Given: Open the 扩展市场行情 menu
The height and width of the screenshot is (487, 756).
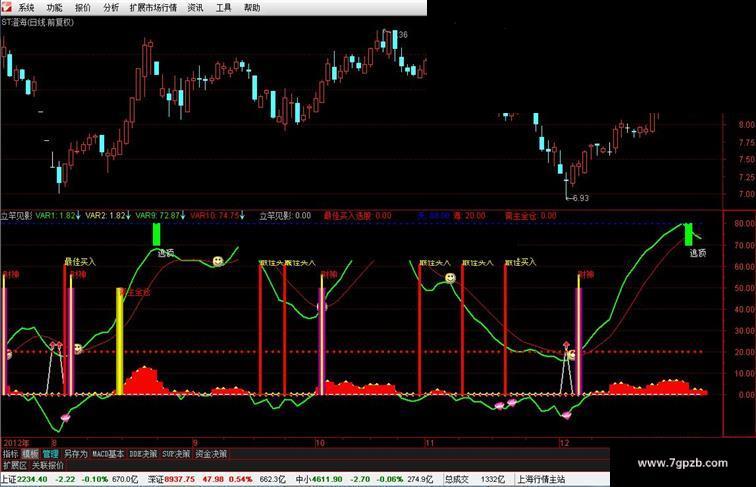Looking at the screenshot, I should 153,8.
